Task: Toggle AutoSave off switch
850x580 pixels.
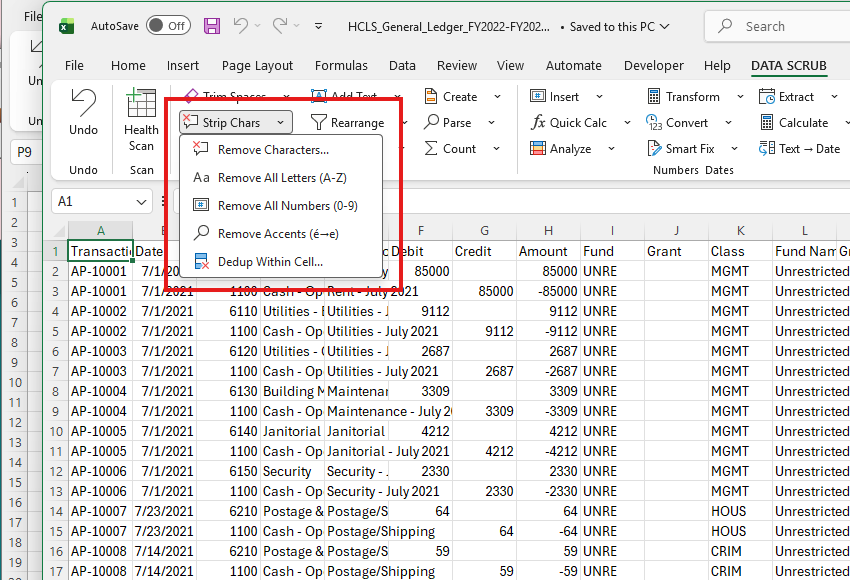Action: tap(168, 26)
